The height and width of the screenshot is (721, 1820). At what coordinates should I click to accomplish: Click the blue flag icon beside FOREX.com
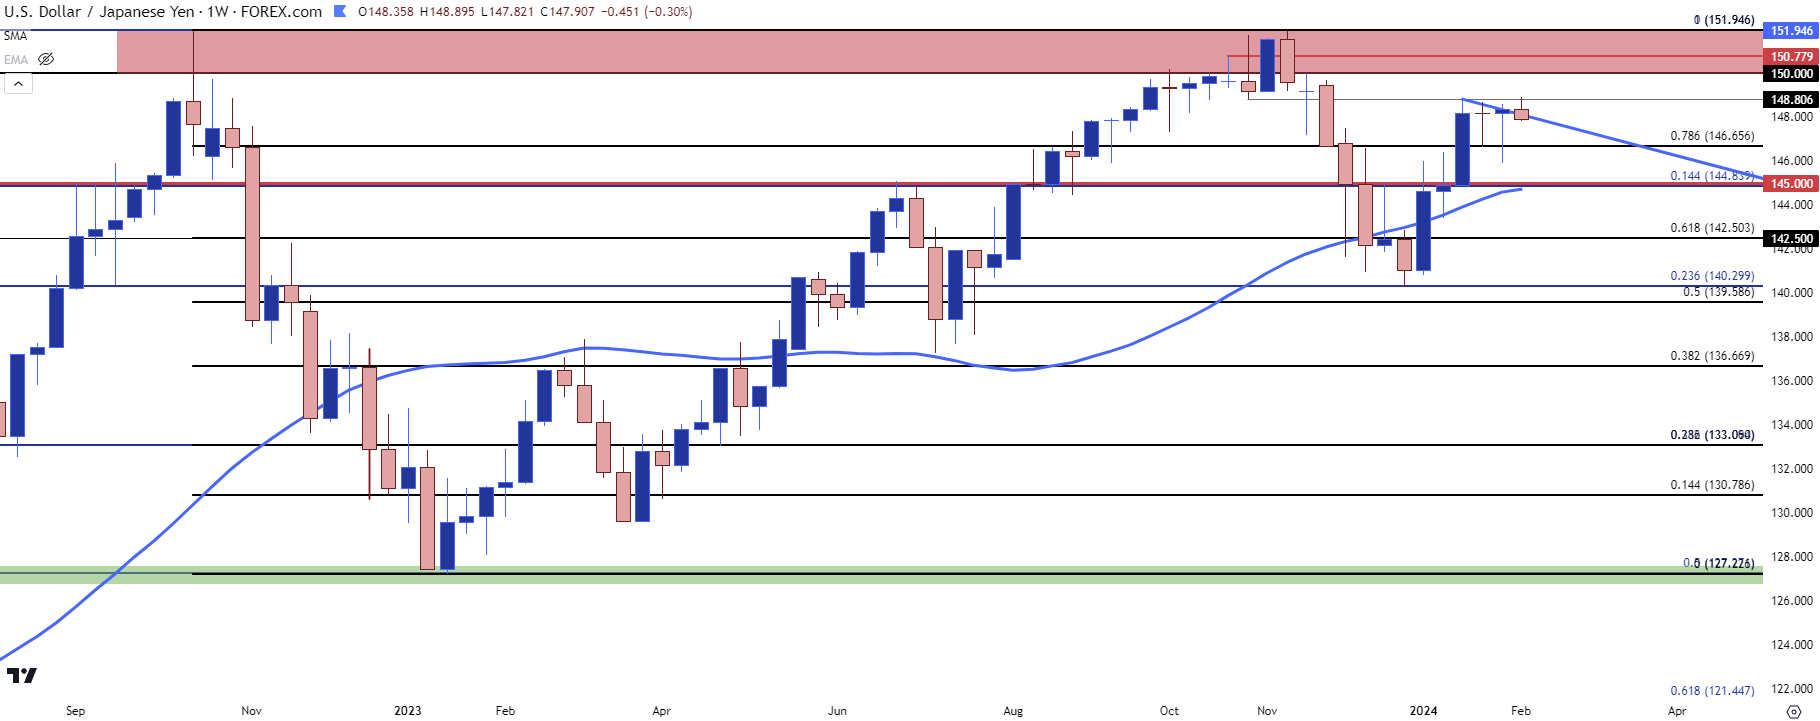coord(339,12)
